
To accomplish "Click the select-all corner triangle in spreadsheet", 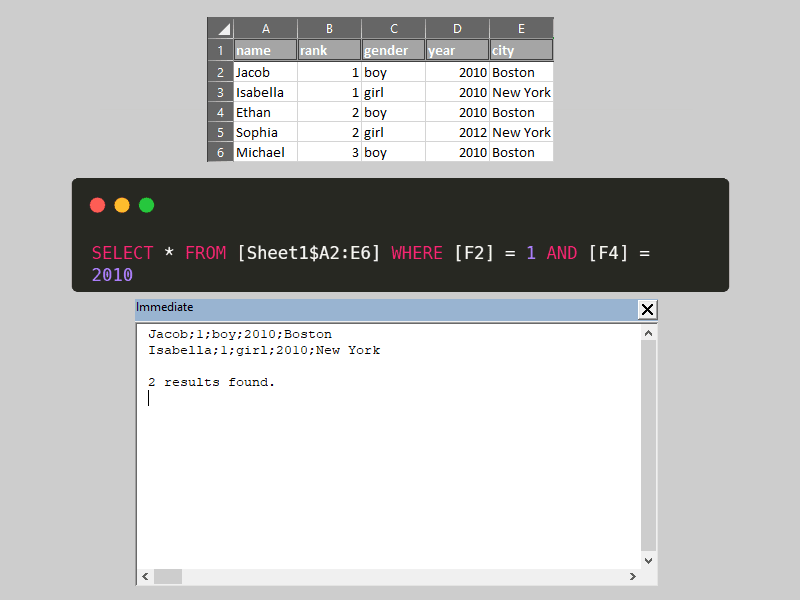I will tap(221, 28).
